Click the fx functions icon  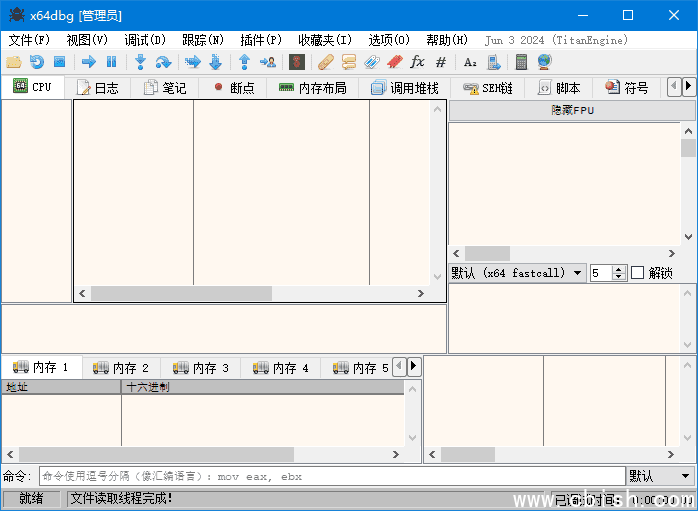tap(418, 62)
